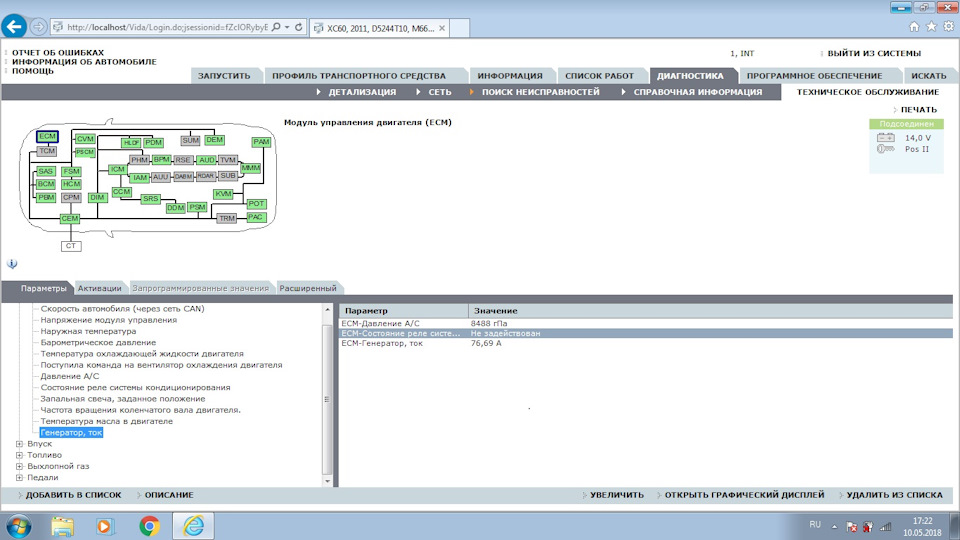
Task: Click the browser address bar URL field
Action: click(x=167, y=28)
